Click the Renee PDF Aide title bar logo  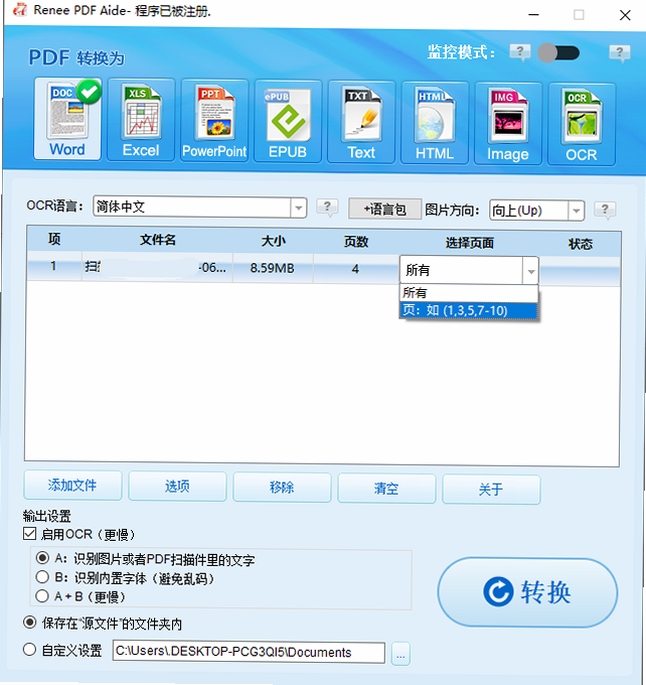click(20, 10)
